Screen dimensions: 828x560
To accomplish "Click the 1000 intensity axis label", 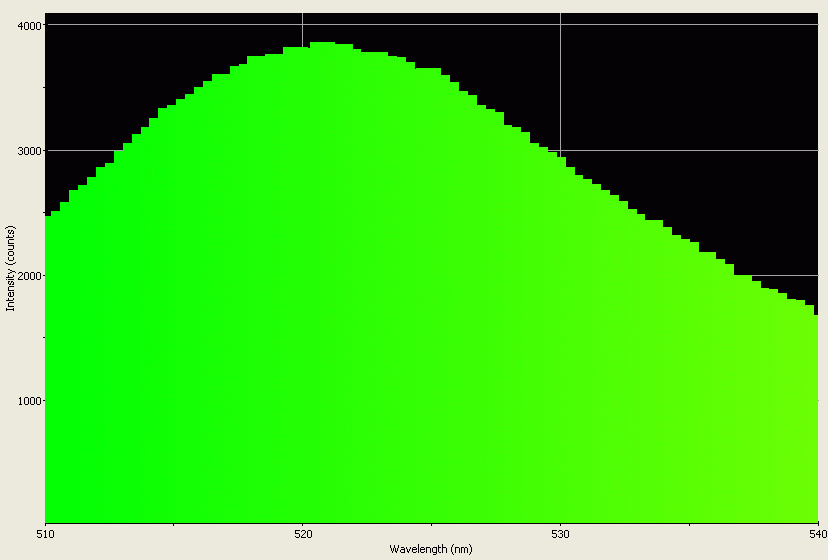I will 30,401.
